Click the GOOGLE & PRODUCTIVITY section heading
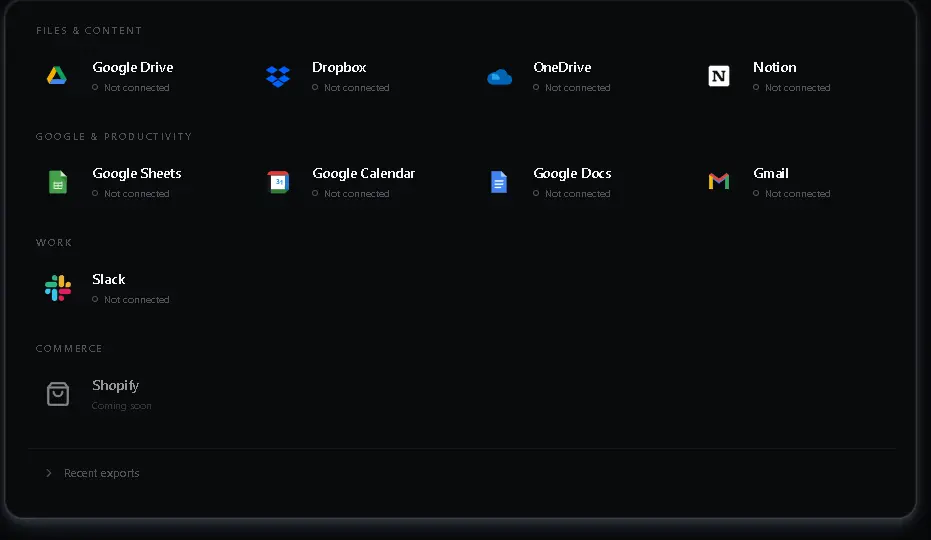 pos(114,137)
